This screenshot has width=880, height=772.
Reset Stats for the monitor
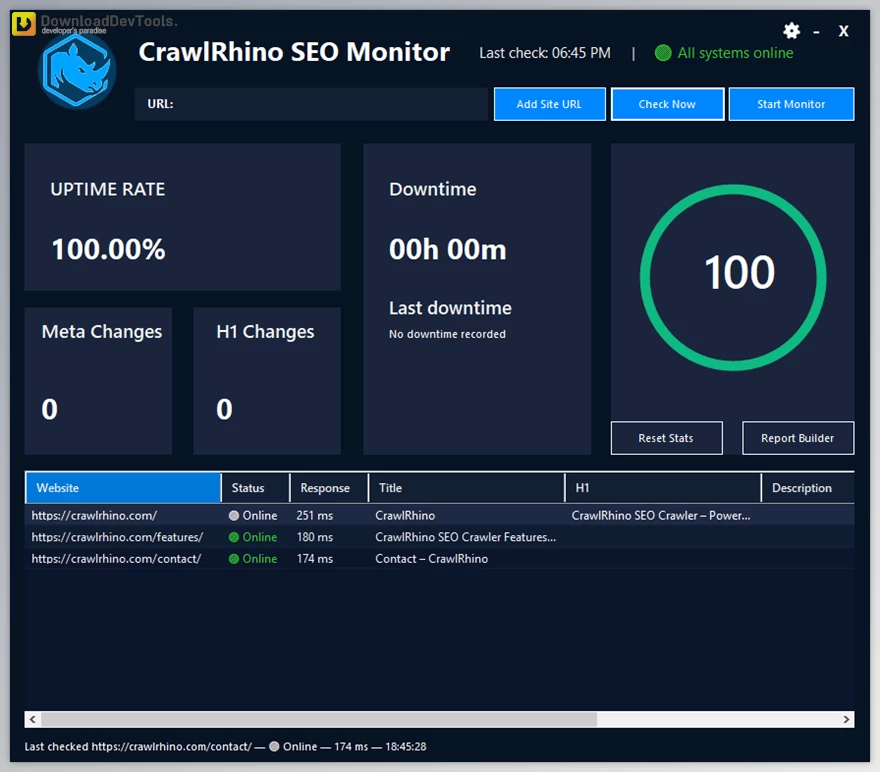pos(666,438)
